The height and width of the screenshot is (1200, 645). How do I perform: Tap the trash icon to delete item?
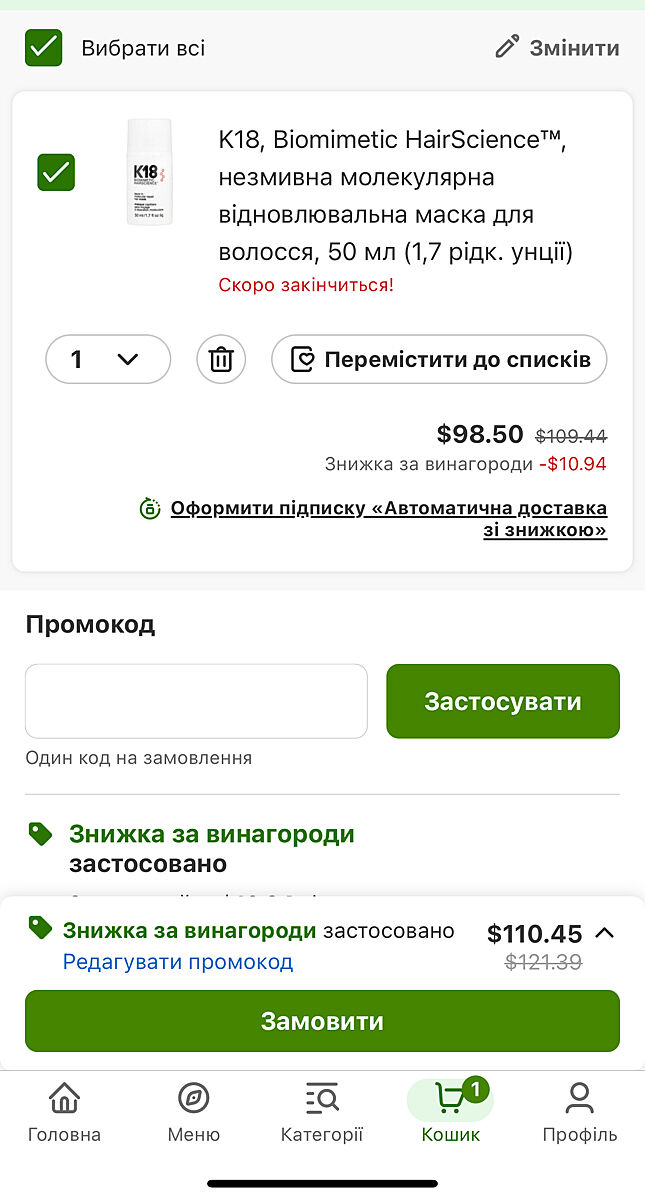(x=221, y=359)
